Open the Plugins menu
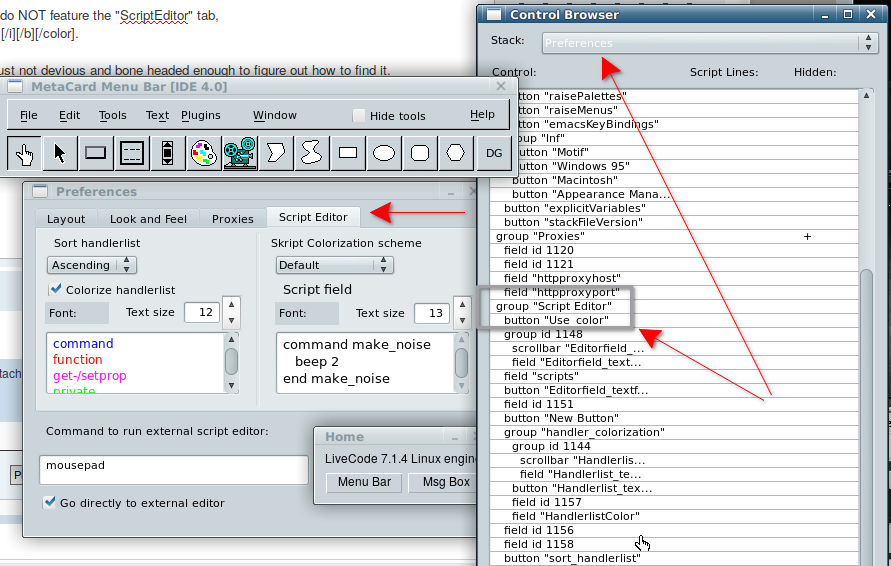This screenshot has width=891, height=566. coord(201,115)
